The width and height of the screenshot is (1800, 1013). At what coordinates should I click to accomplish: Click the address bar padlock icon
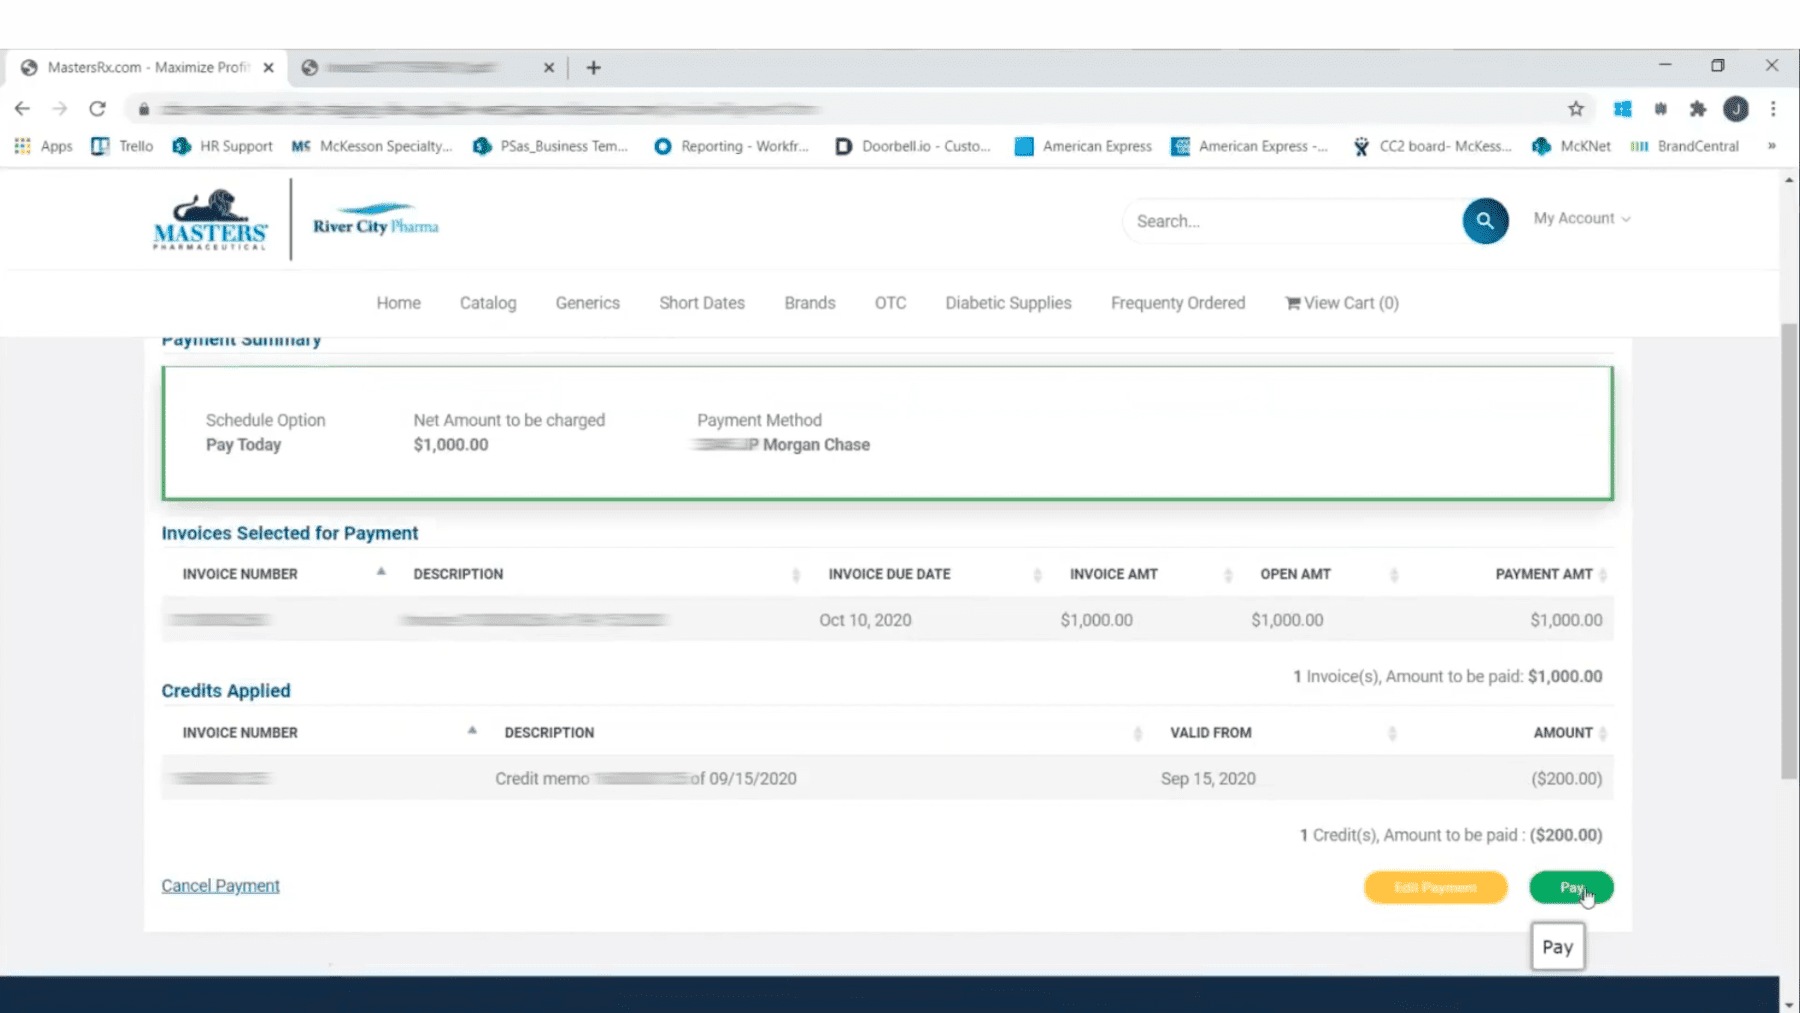144,109
